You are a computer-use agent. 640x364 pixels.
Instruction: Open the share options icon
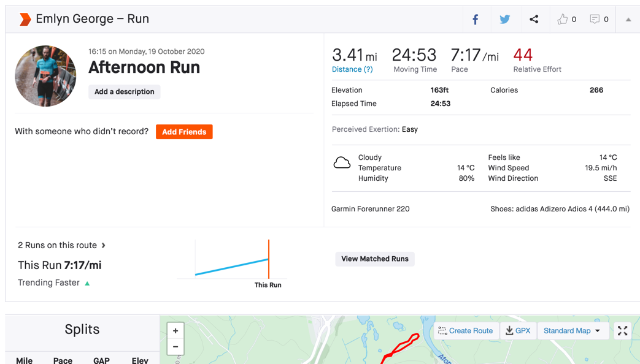pos(534,19)
